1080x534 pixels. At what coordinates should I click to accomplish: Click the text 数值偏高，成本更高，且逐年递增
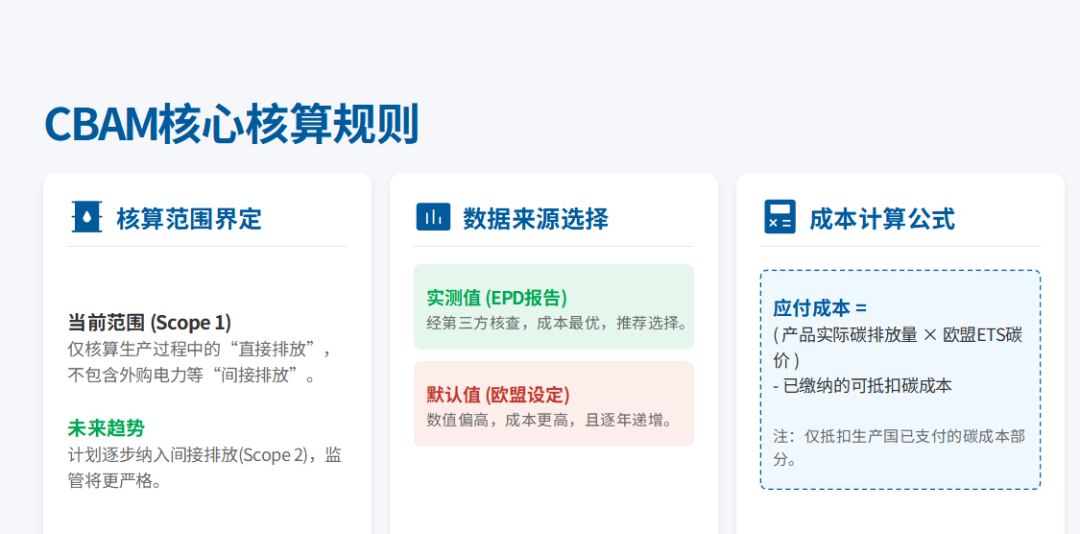550,420
